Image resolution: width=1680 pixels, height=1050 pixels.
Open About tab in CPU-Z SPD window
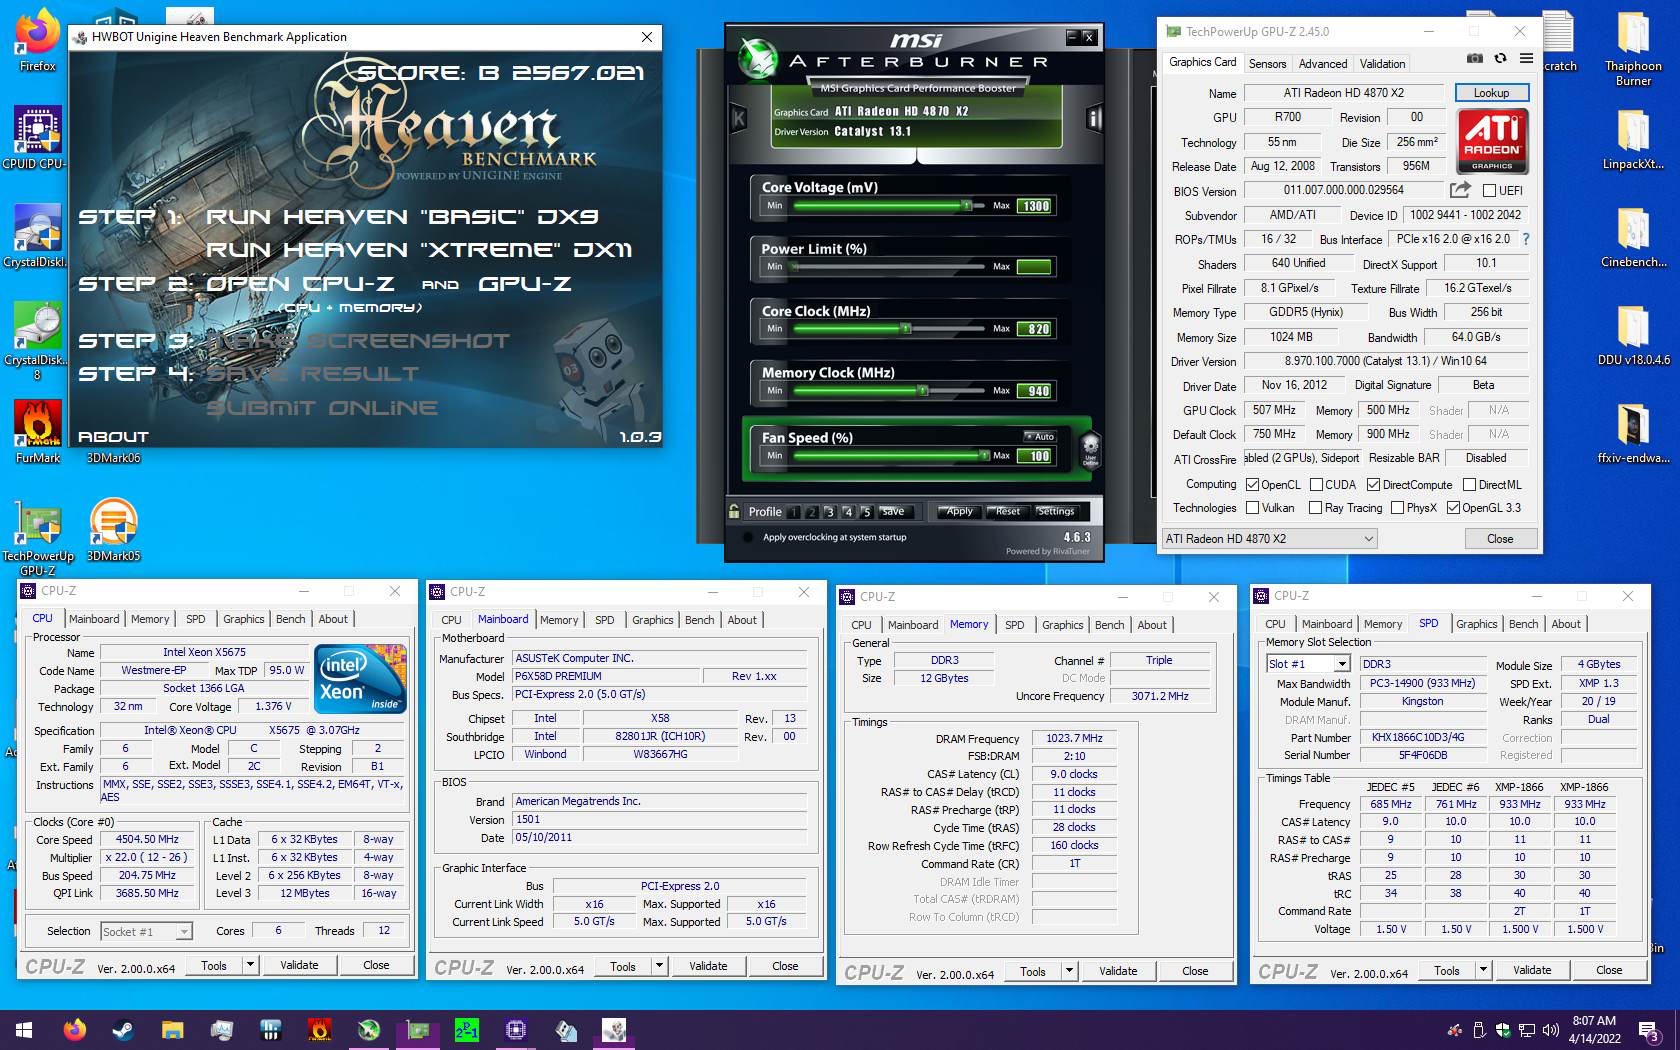pos(1566,624)
